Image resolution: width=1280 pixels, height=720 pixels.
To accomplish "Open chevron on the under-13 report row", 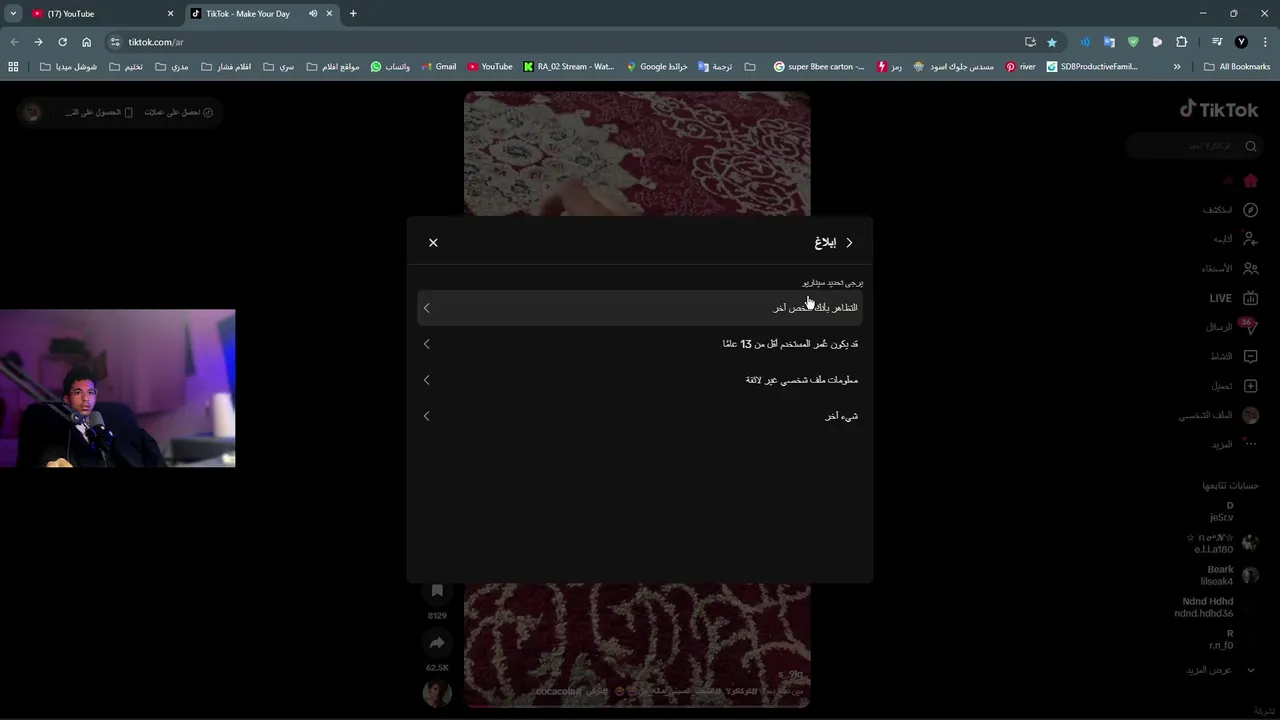I will (x=427, y=344).
